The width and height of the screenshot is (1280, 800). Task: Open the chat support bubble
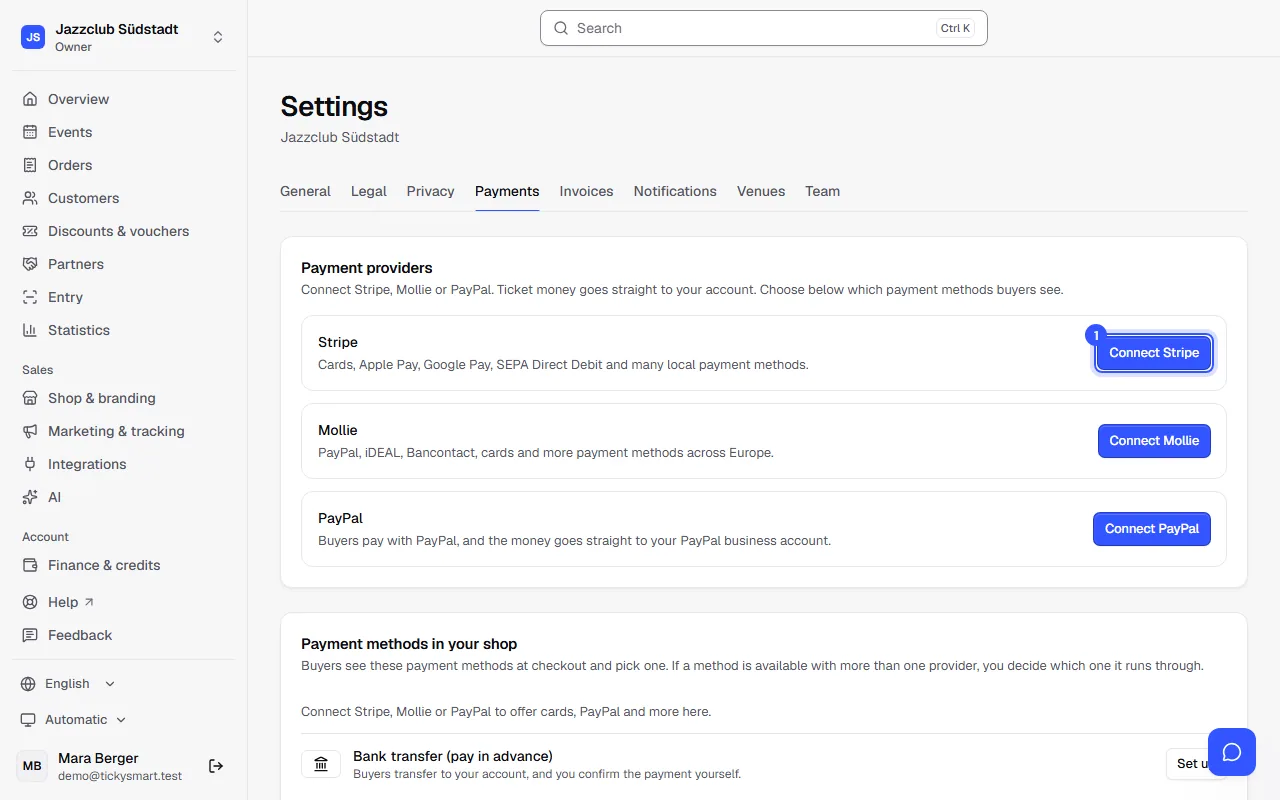(1232, 752)
